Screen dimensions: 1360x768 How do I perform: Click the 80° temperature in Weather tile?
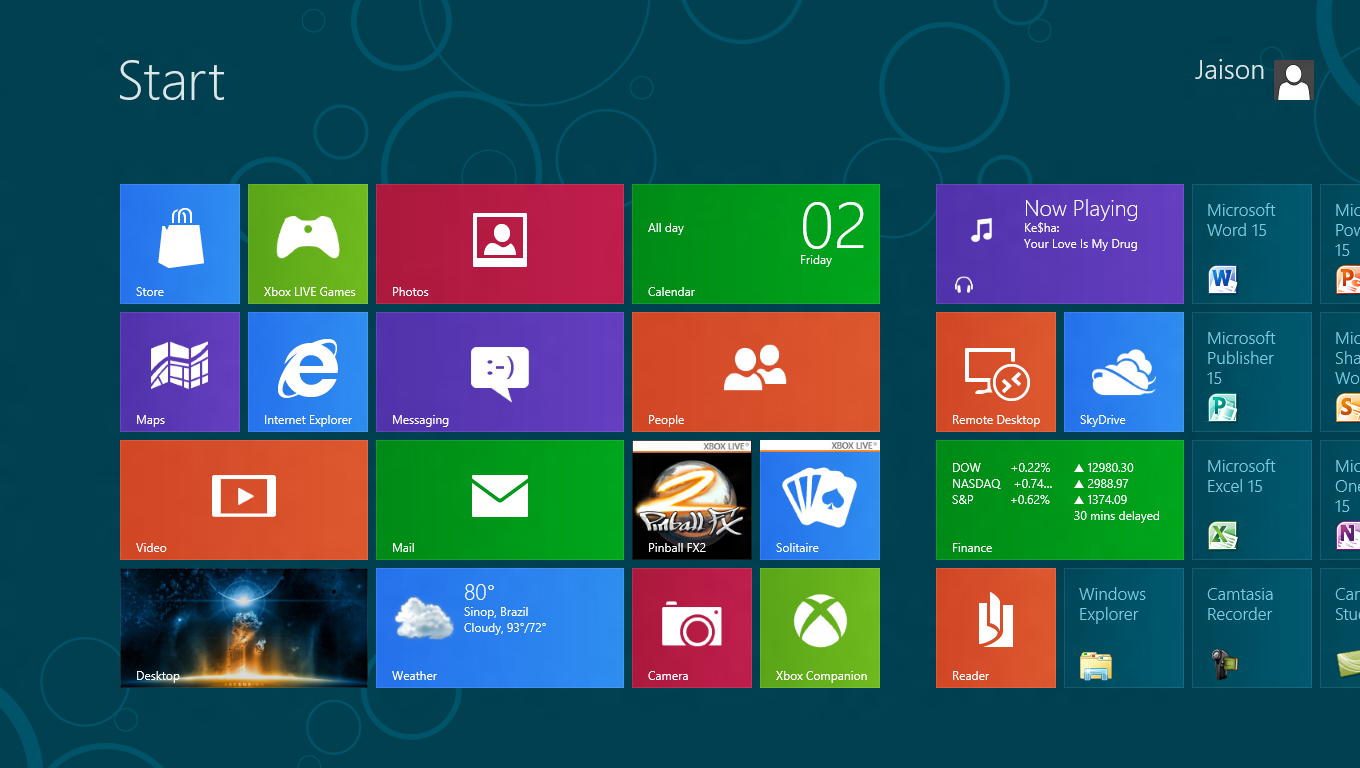pyautogui.click(x=480, y=592)
